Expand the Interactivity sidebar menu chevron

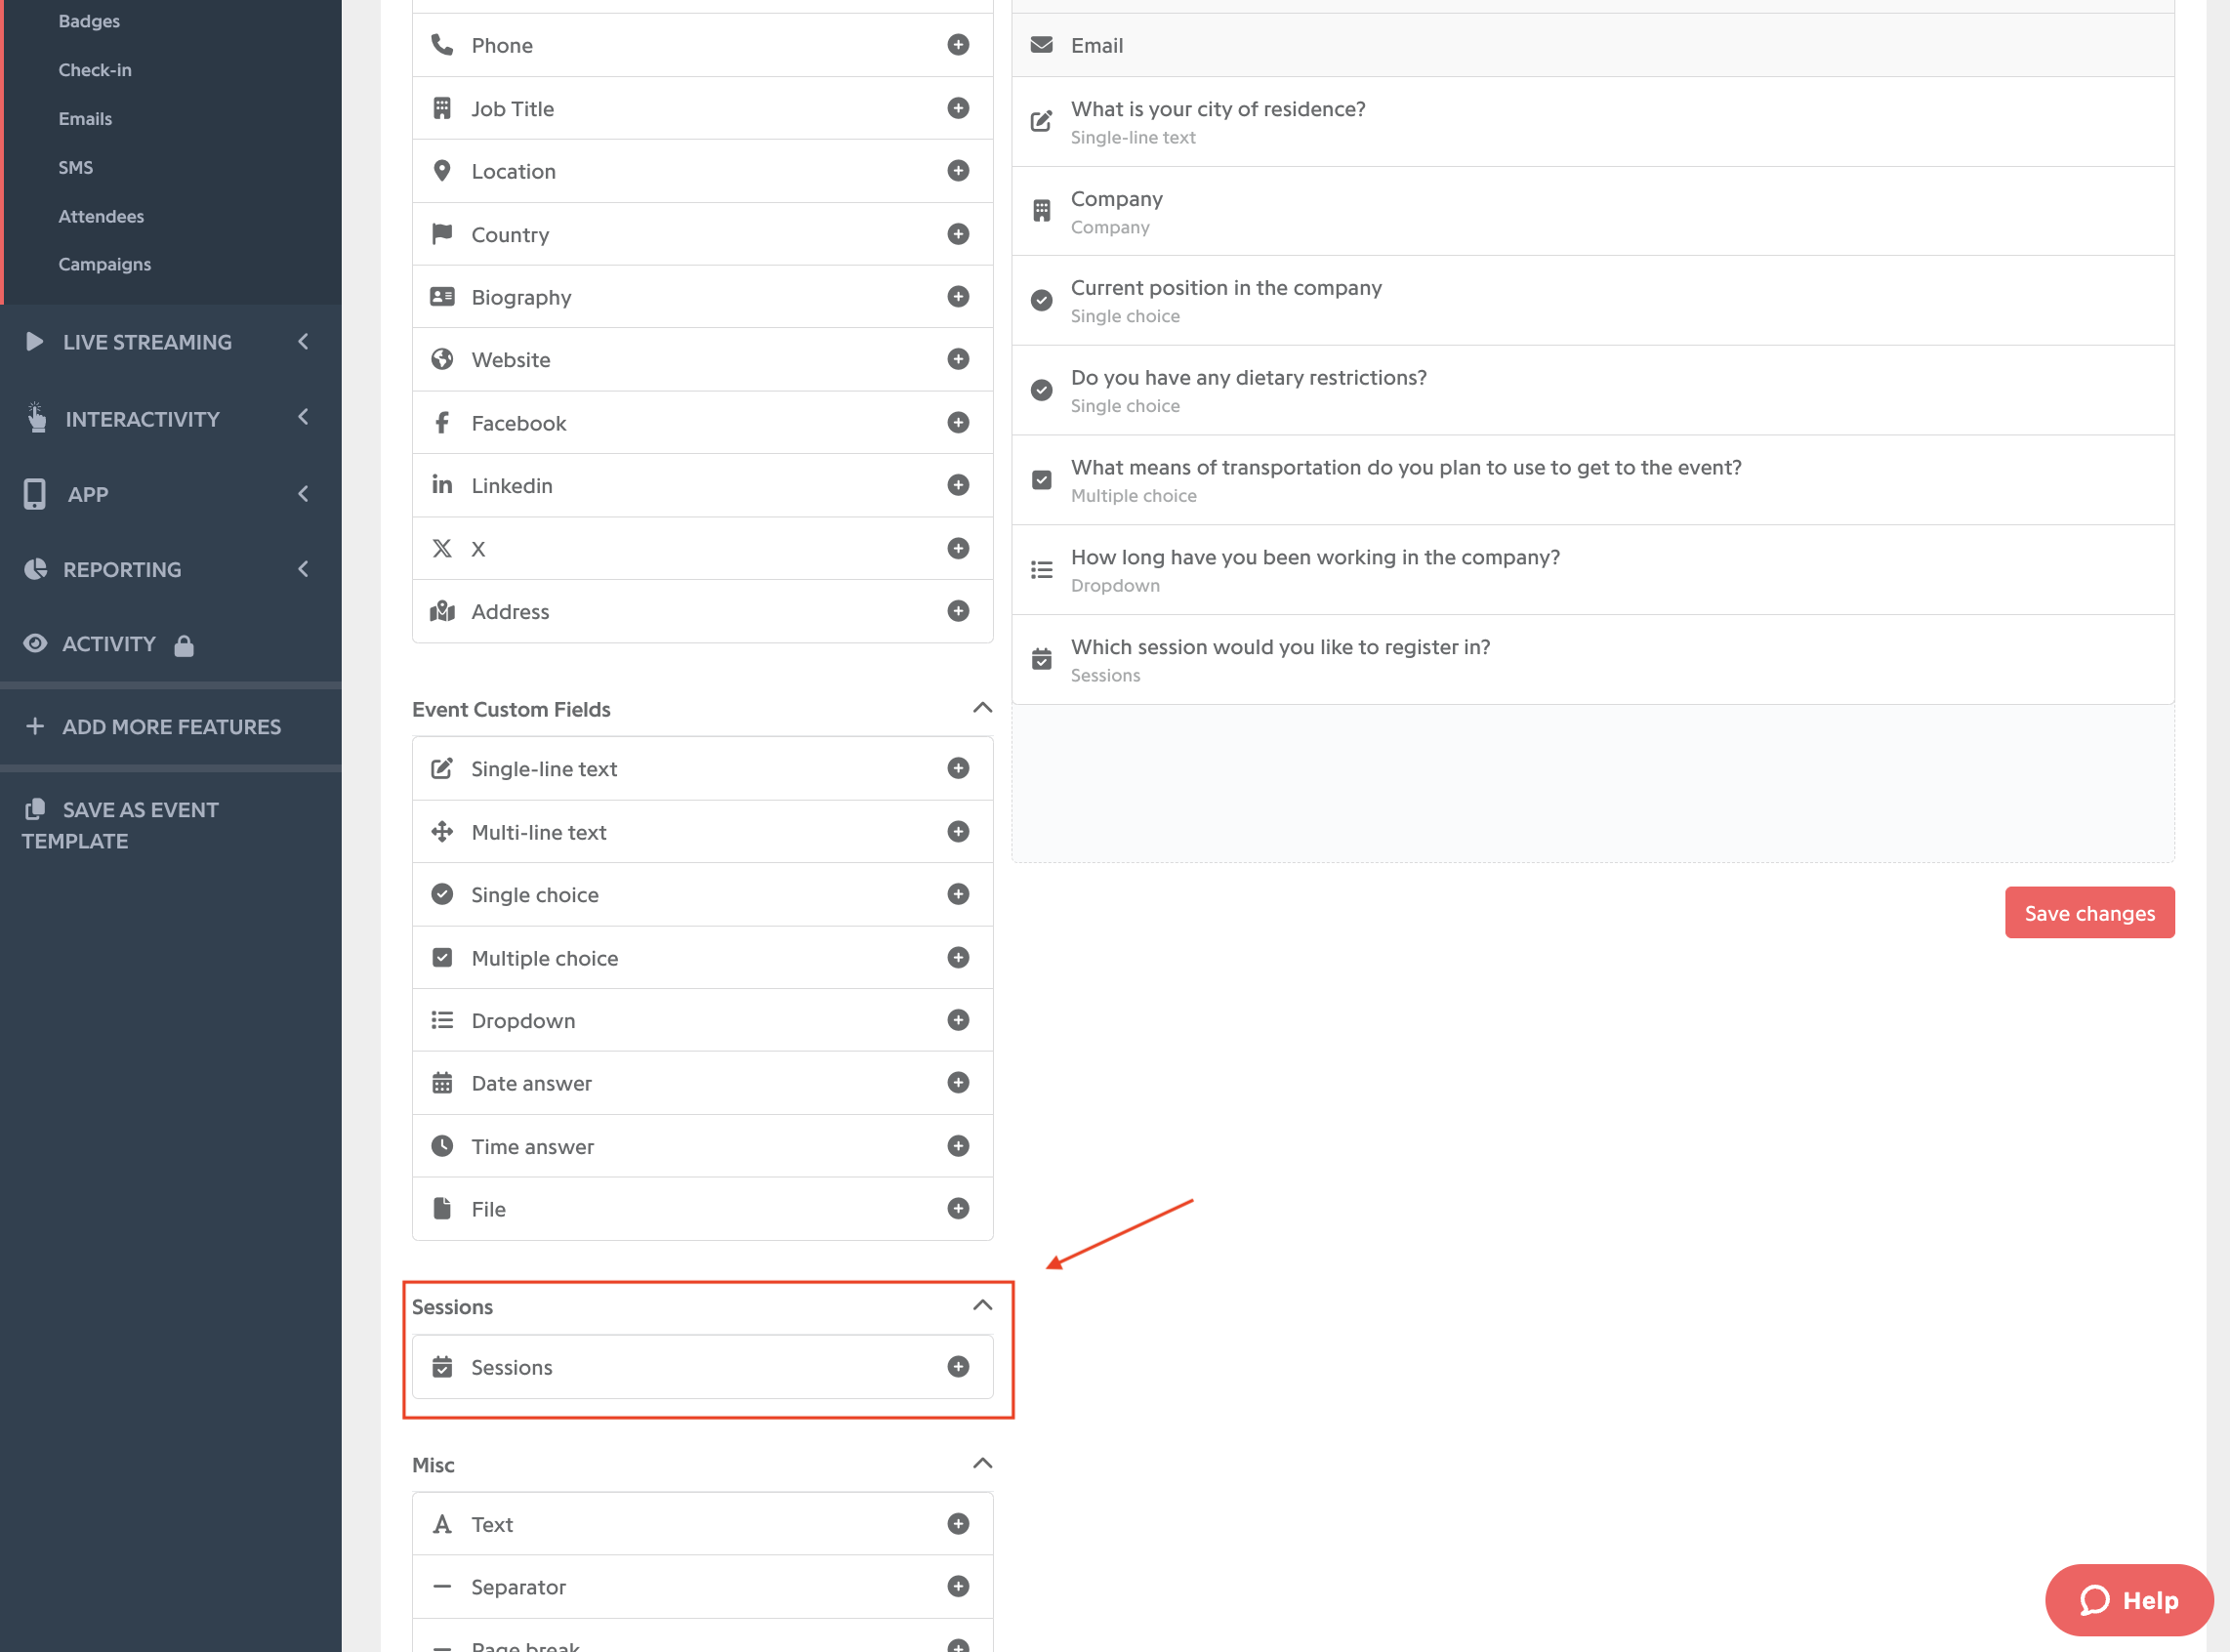tap(303, 418)
